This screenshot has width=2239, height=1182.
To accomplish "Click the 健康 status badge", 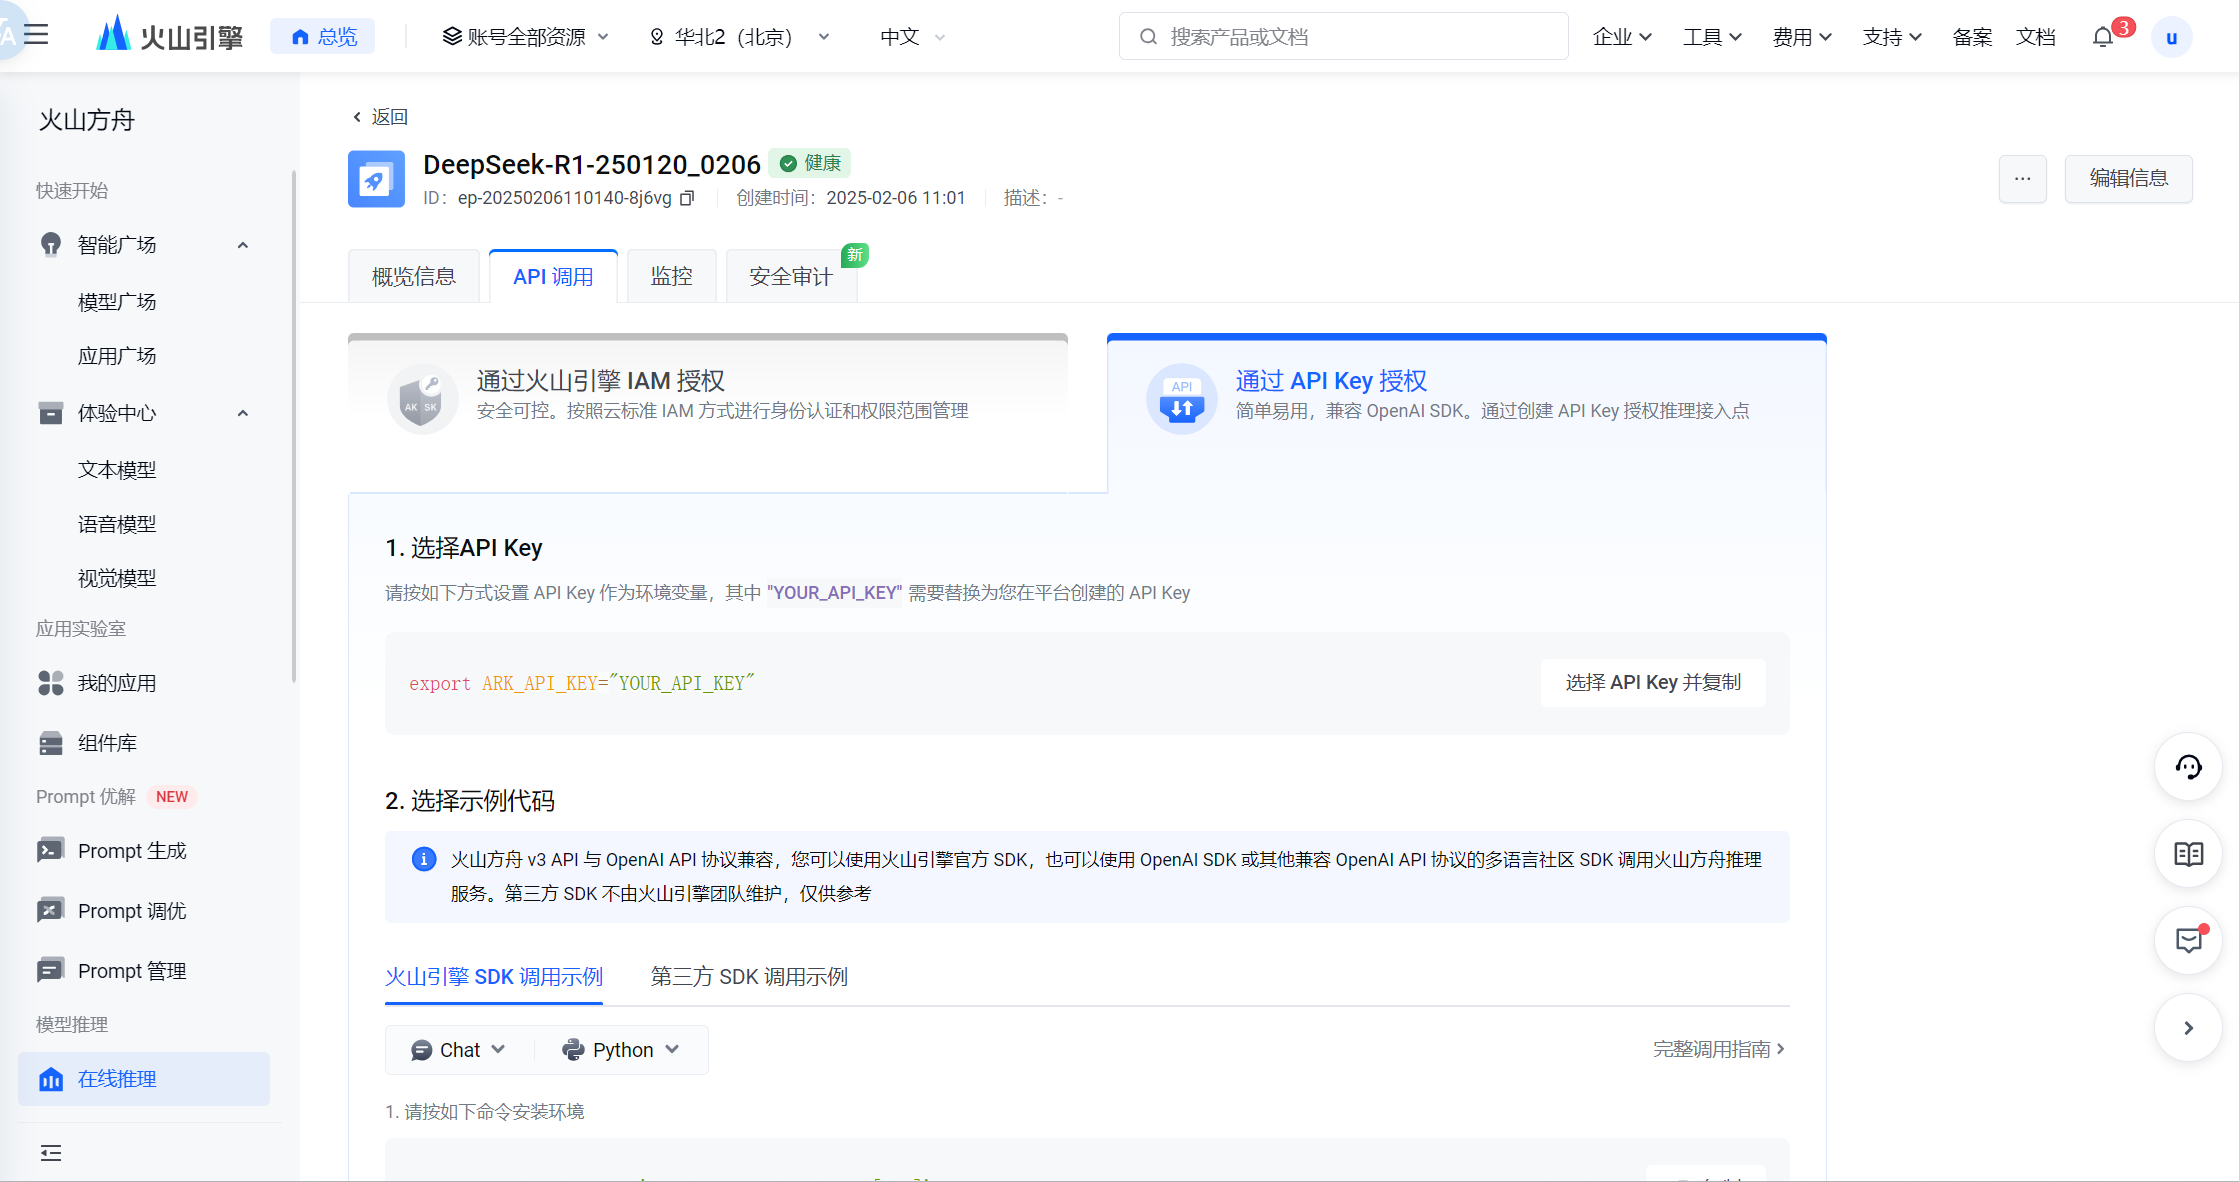I will [811, 163].
